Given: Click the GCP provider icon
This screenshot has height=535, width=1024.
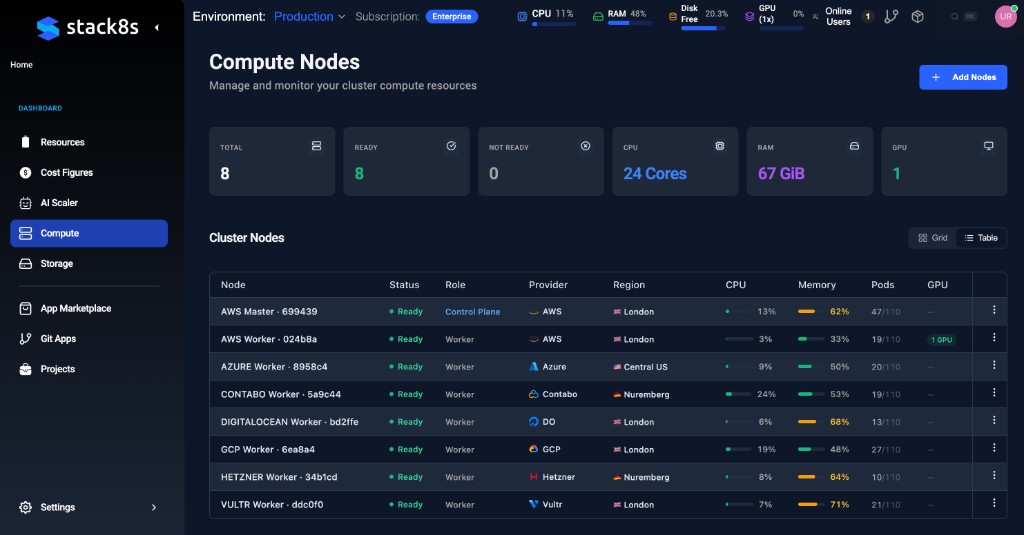Looking at the screenshot, I should [x=534, y=449].
